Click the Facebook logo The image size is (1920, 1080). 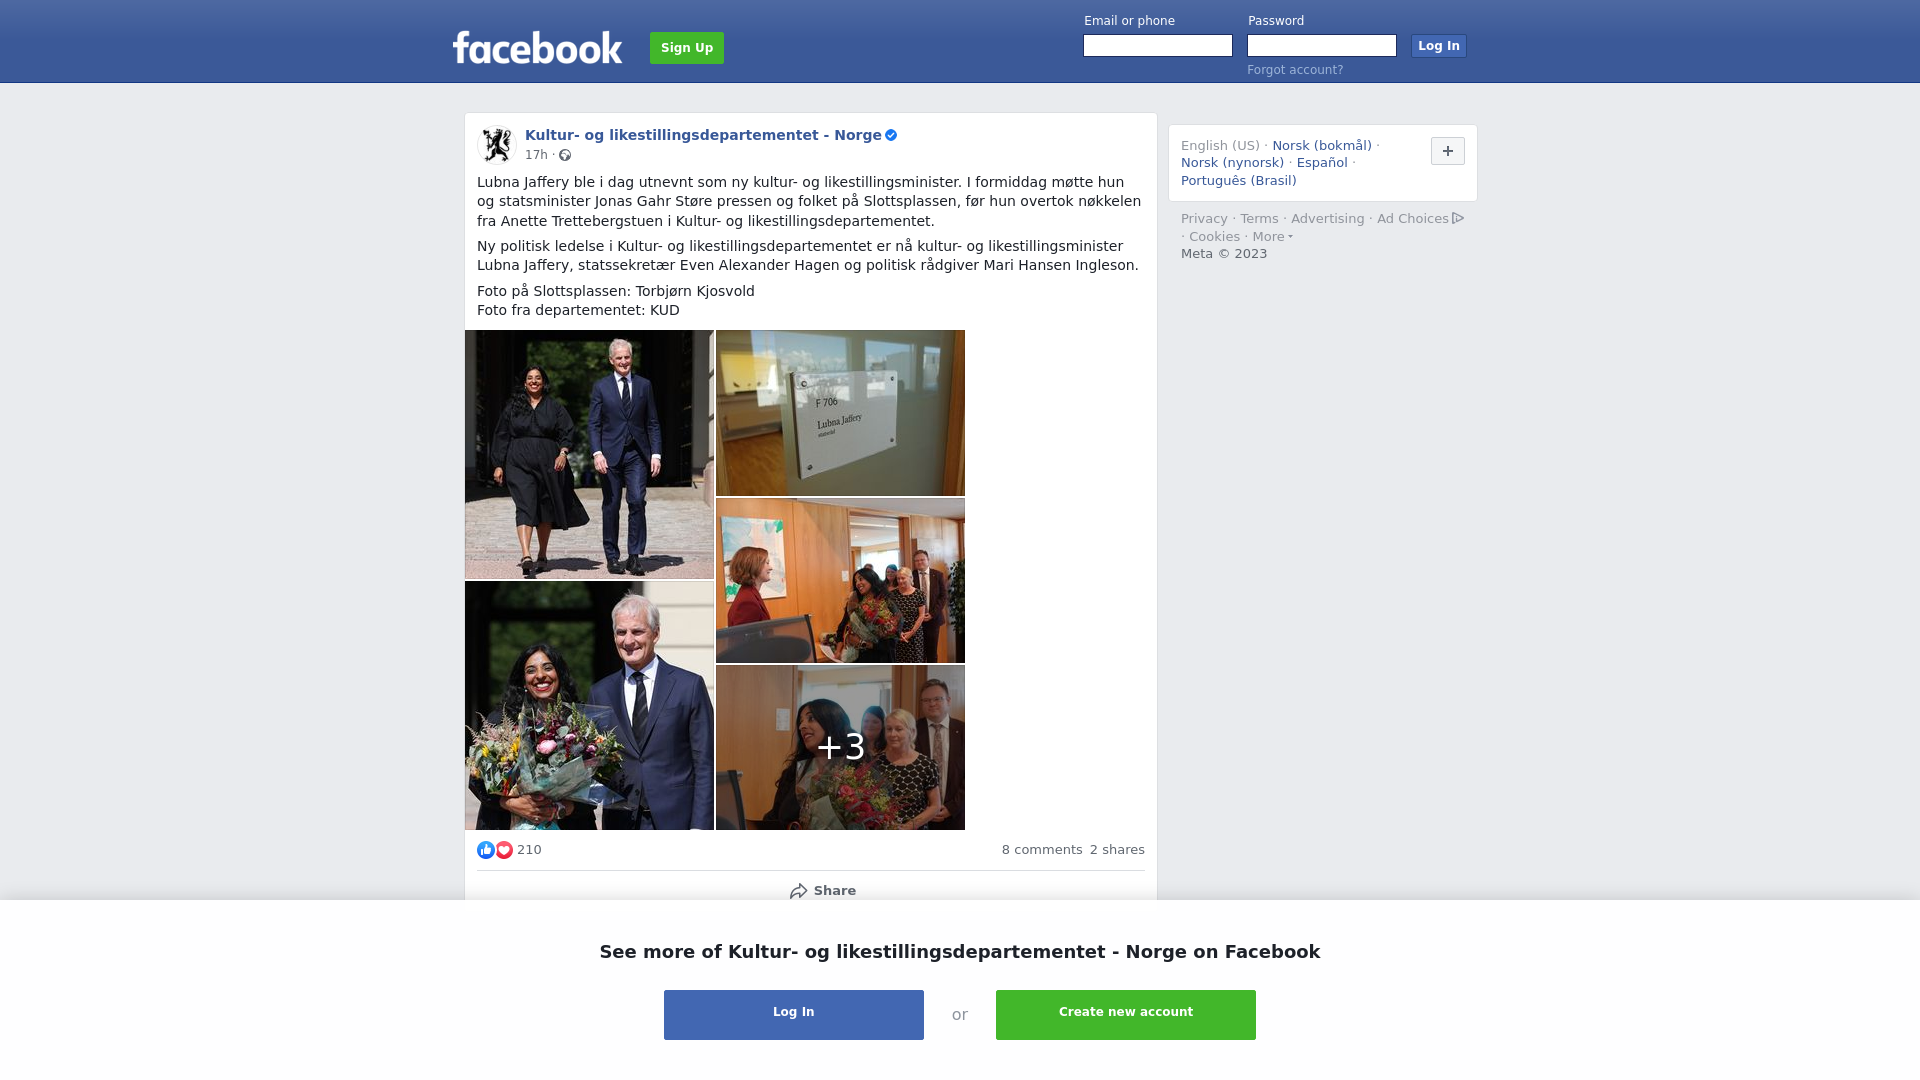pyautogui.click(x=537, y=47)
